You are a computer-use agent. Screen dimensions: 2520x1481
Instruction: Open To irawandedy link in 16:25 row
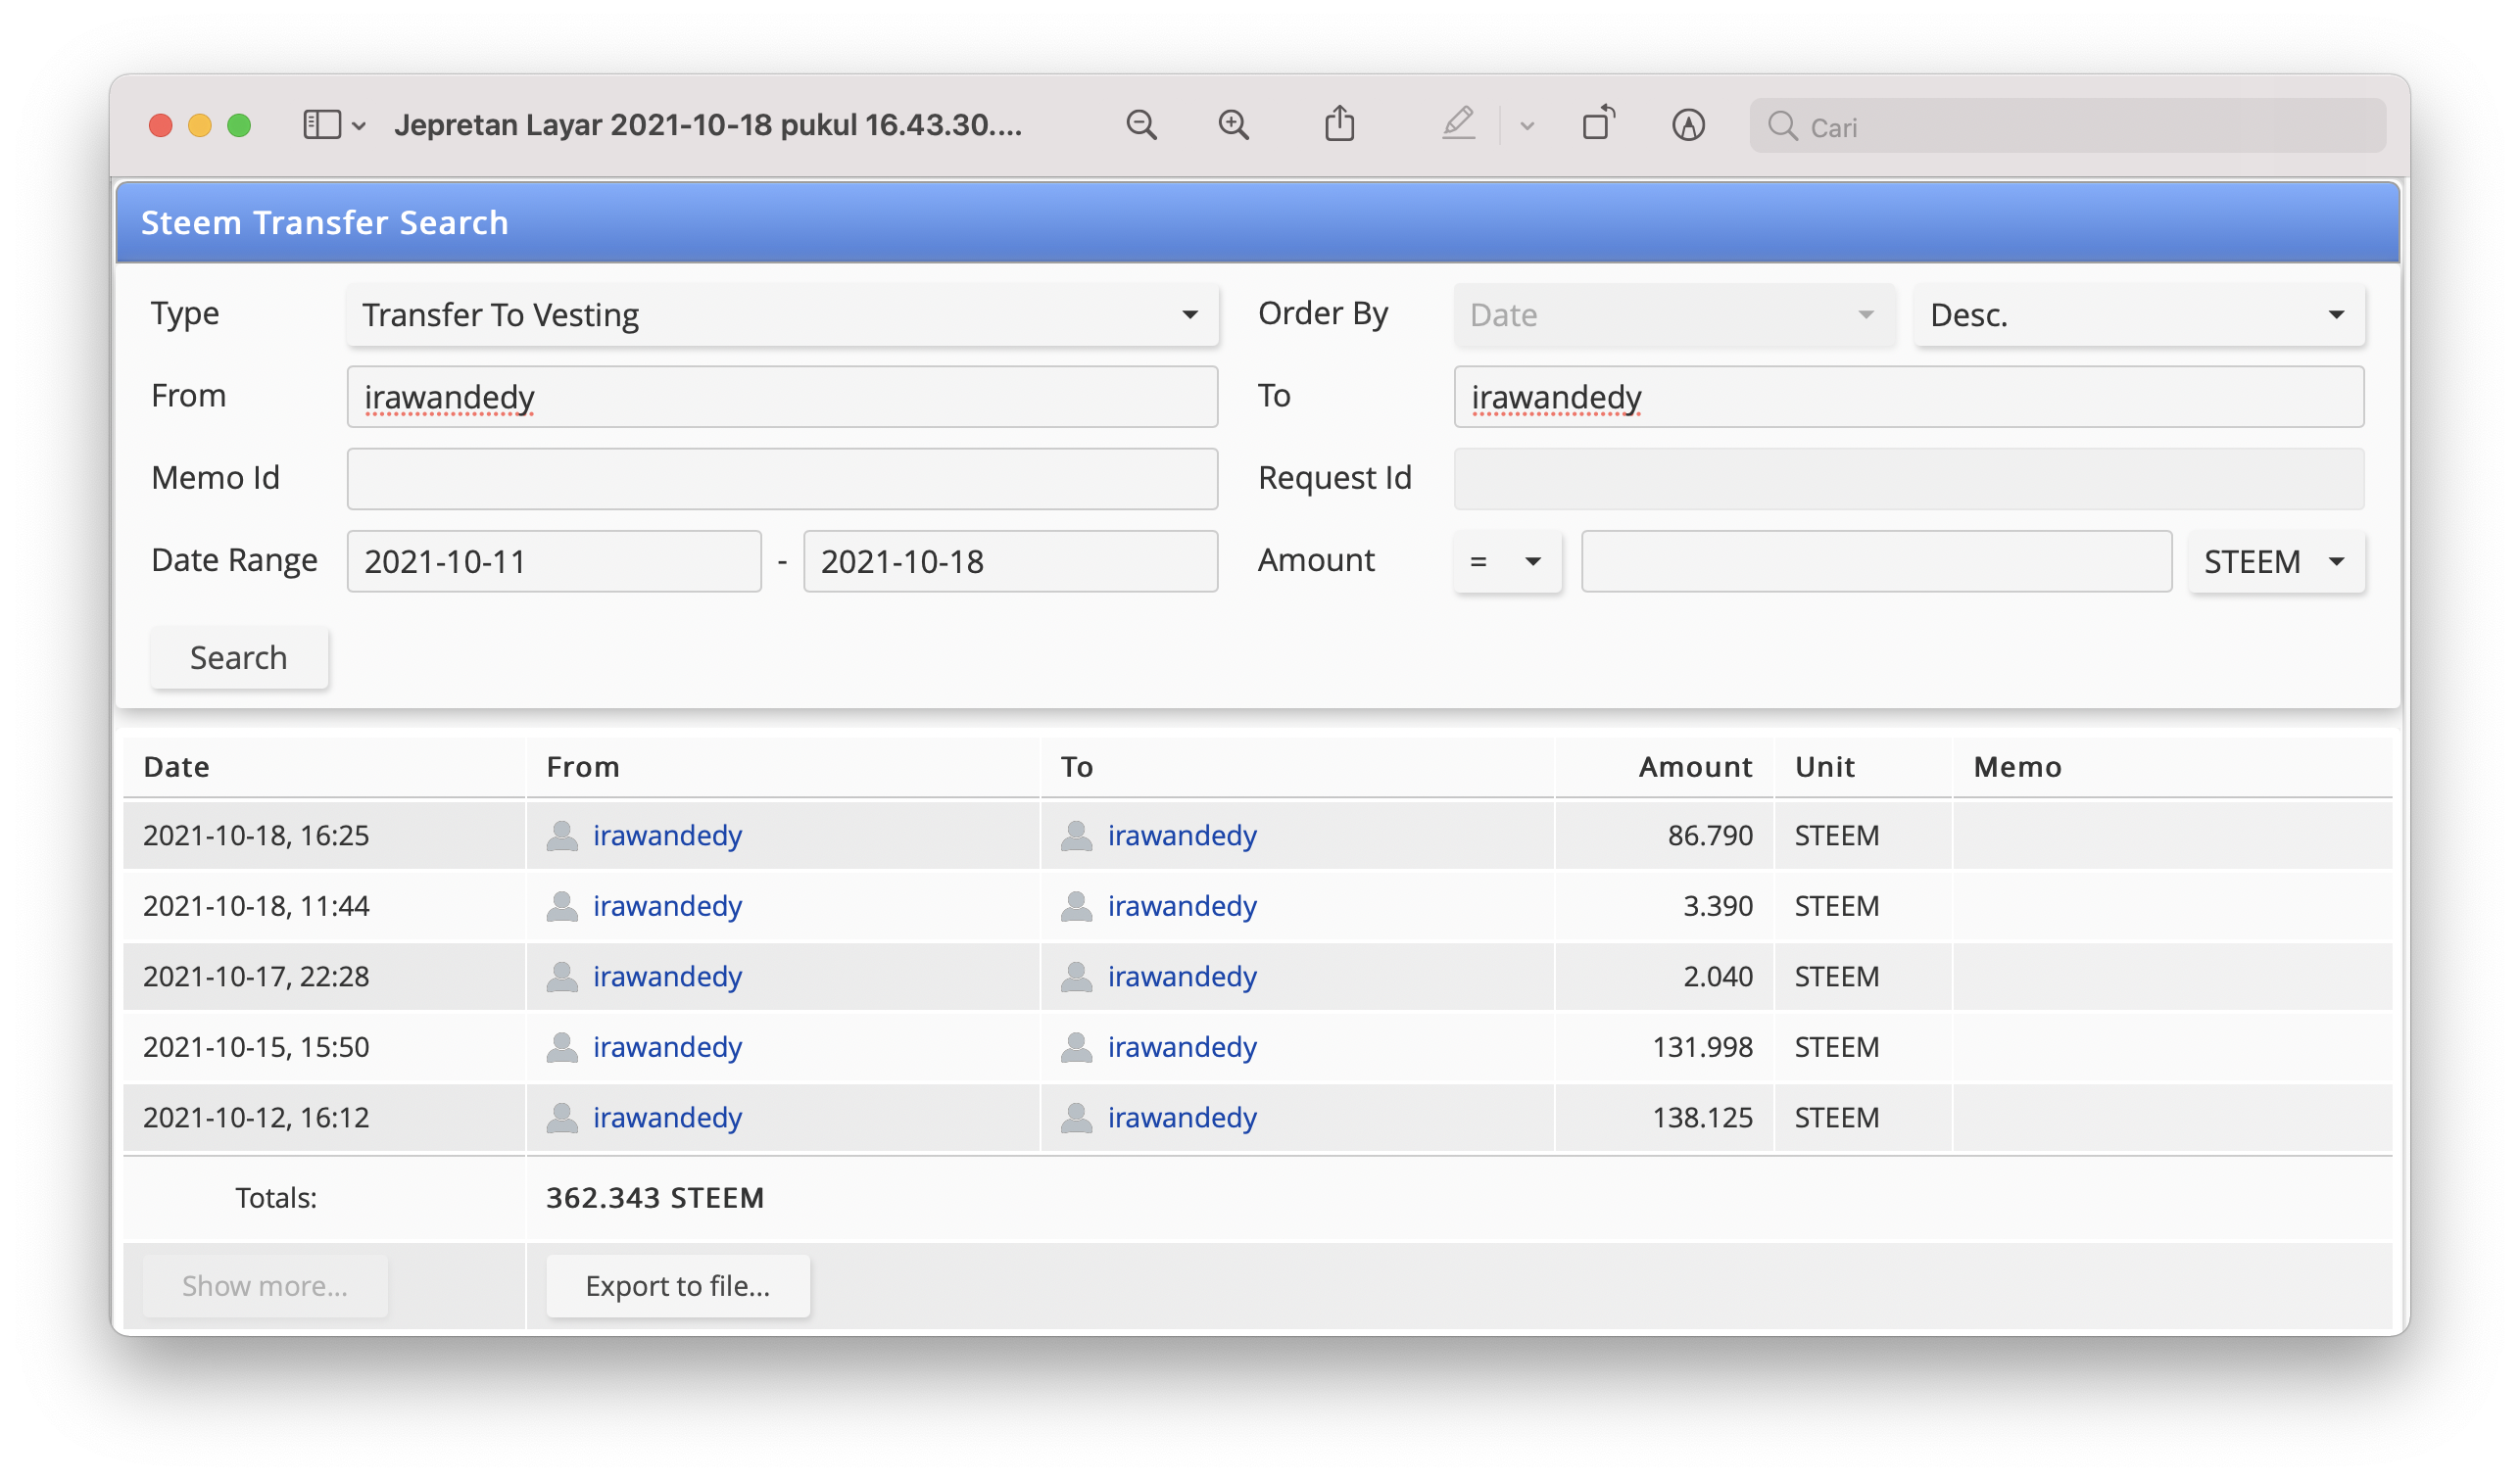tap(1182, 835)
